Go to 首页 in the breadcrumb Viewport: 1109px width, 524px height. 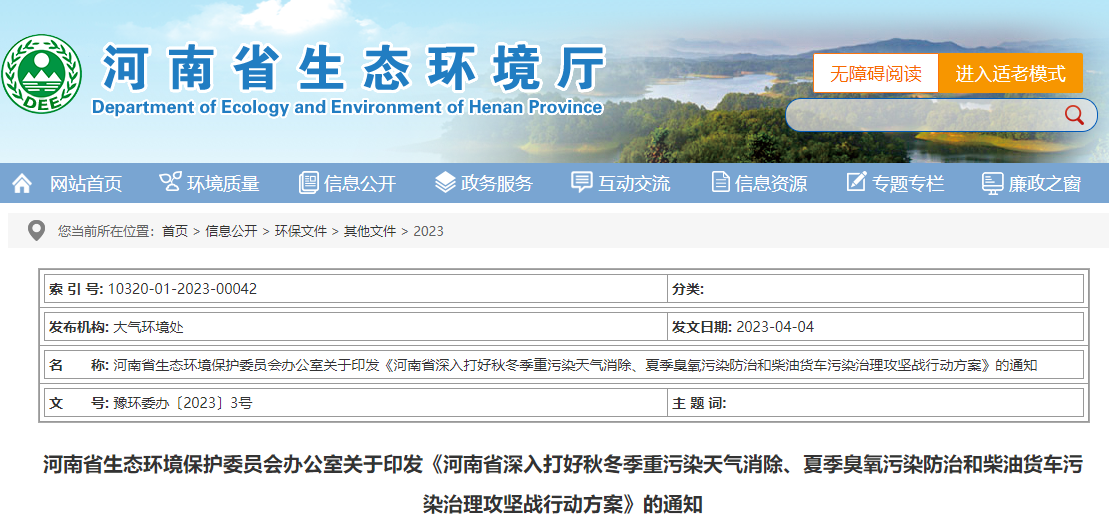(x=175, y=231)
